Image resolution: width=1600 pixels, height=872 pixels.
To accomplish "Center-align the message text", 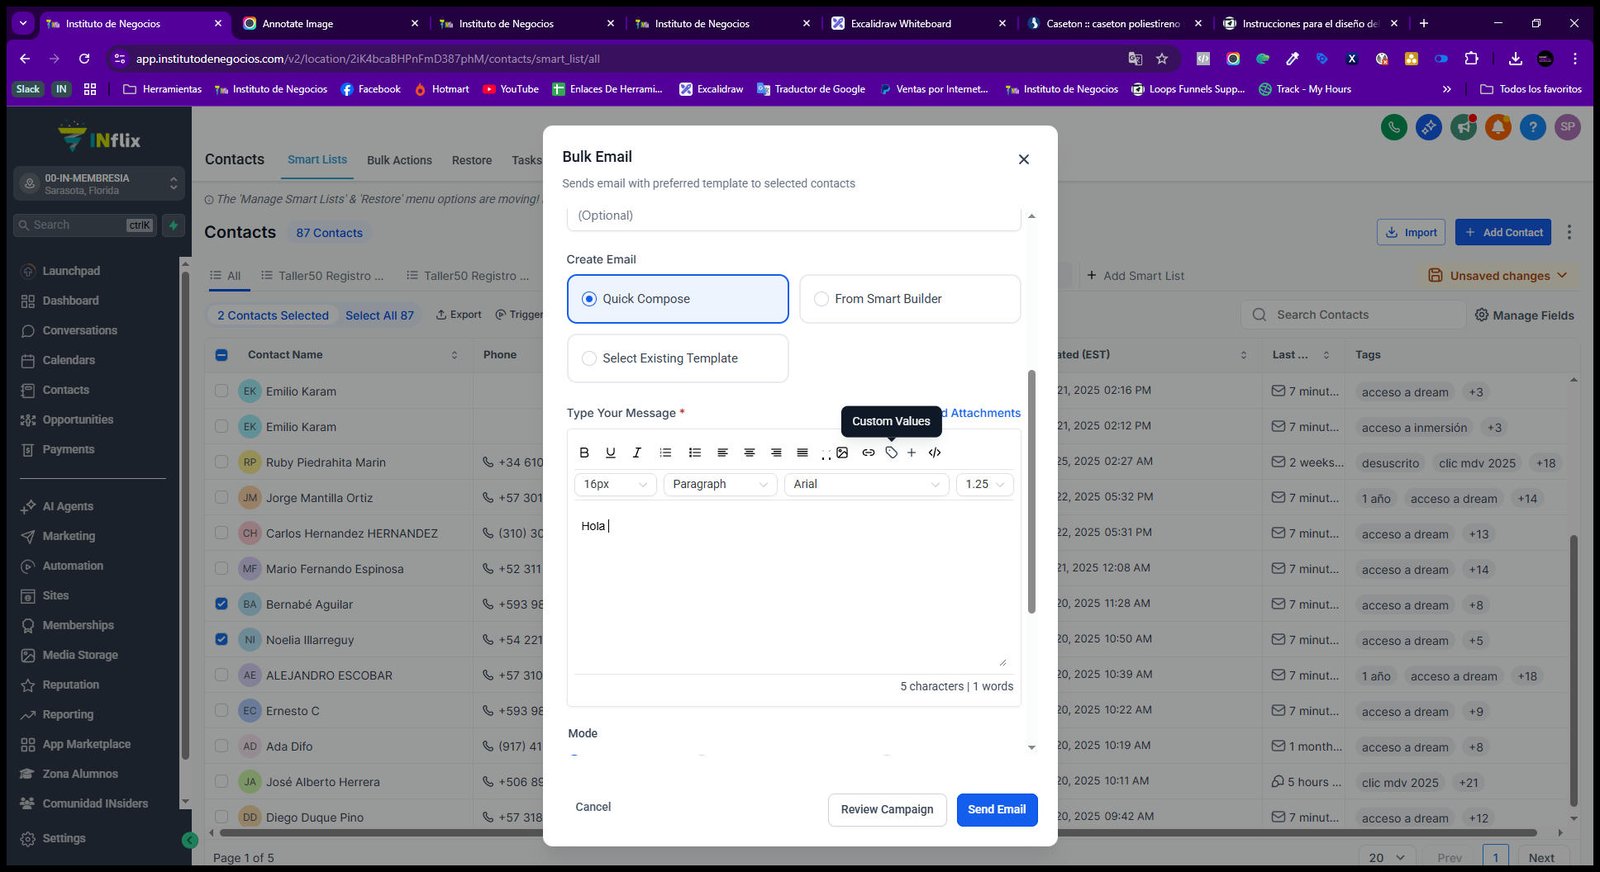I will point(749,453).
